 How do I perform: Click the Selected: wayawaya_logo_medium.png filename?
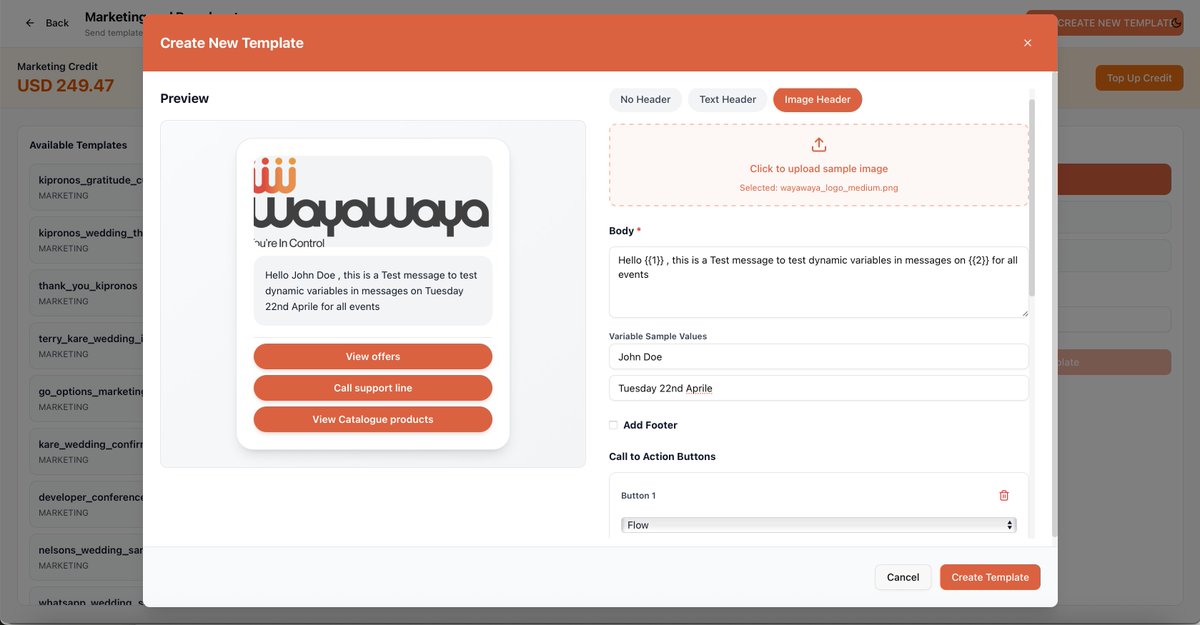[819, 187]
